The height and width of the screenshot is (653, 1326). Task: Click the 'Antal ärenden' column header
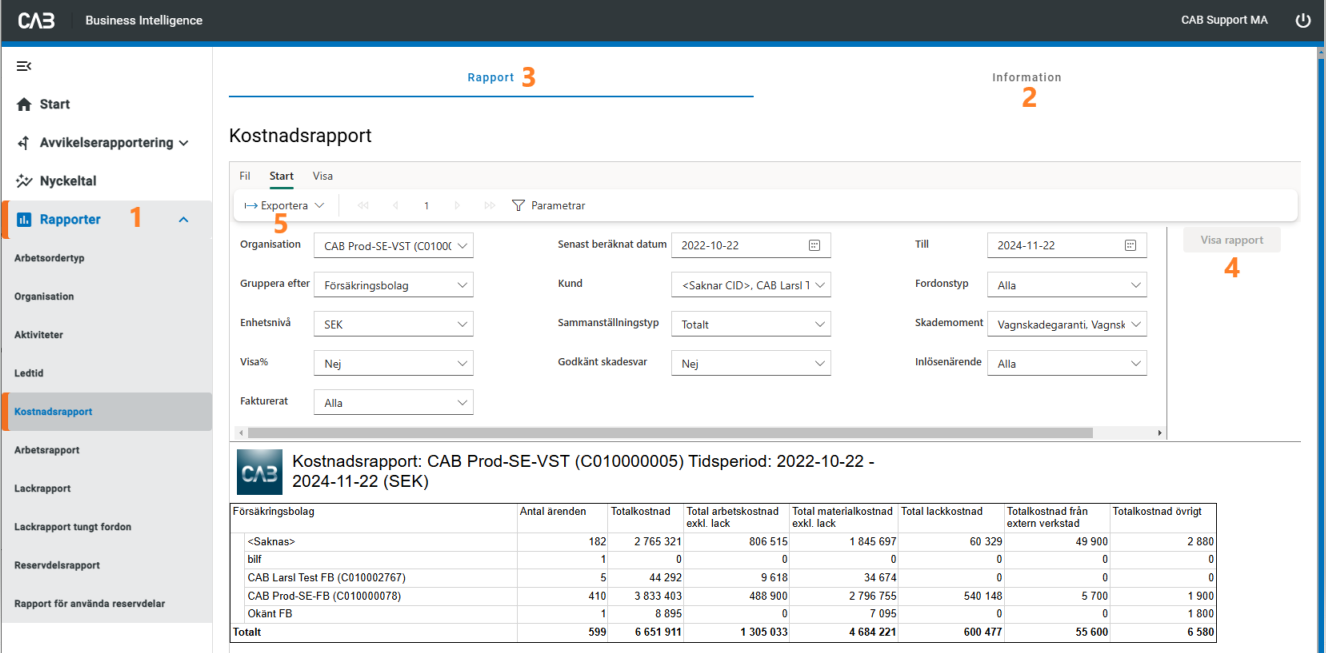click(x=553, y=511)
